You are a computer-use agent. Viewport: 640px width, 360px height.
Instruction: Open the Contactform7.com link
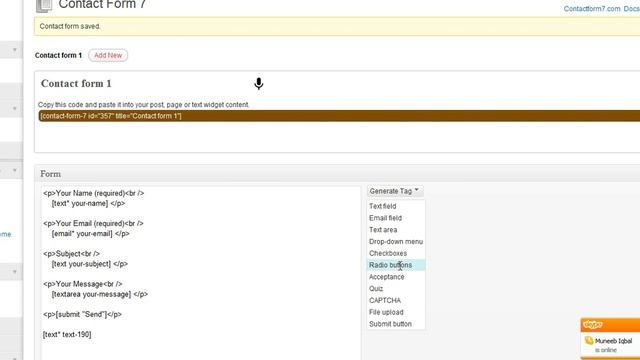click(x=591, y=9)
